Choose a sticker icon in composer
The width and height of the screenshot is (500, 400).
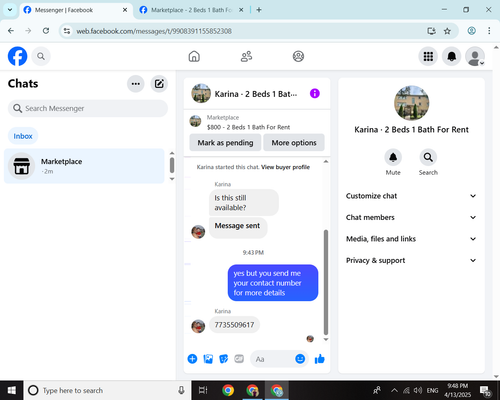tap(224, 359)
